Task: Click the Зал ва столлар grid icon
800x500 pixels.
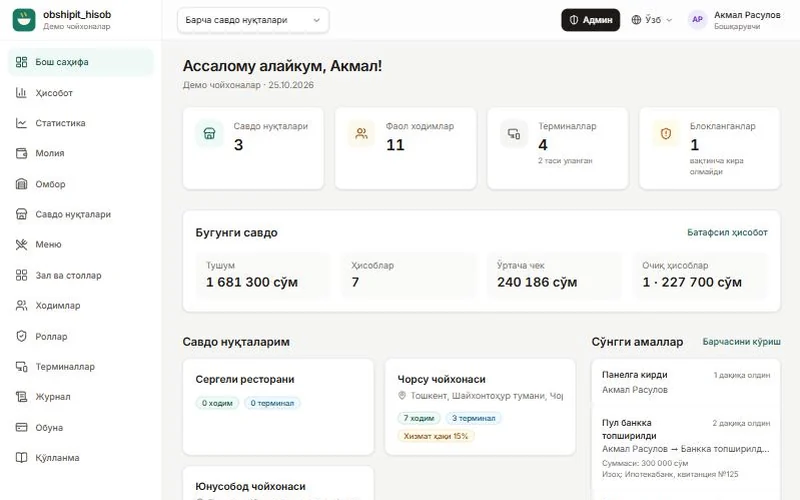Action: (21, 275)
